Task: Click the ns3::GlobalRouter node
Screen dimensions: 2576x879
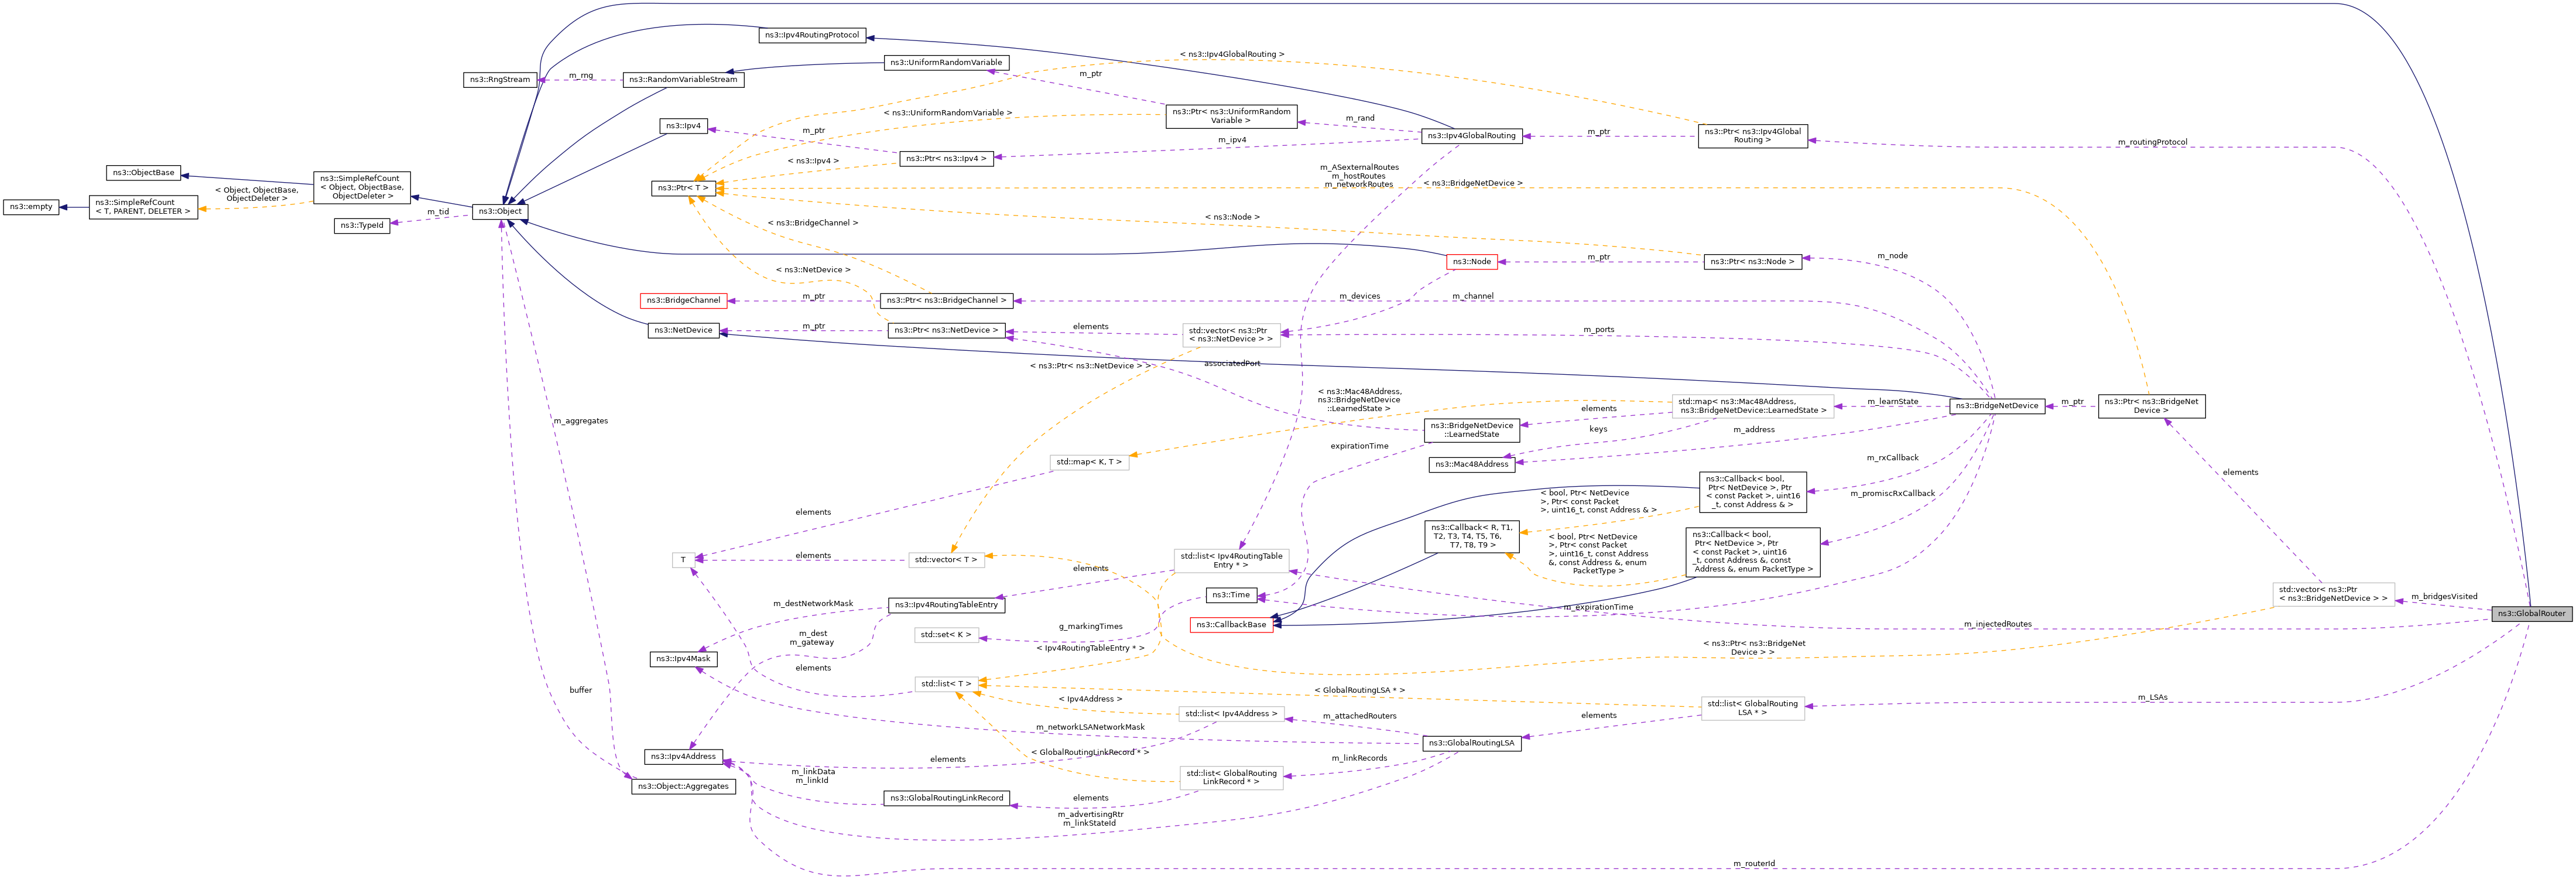Action: coord(2531,613)
